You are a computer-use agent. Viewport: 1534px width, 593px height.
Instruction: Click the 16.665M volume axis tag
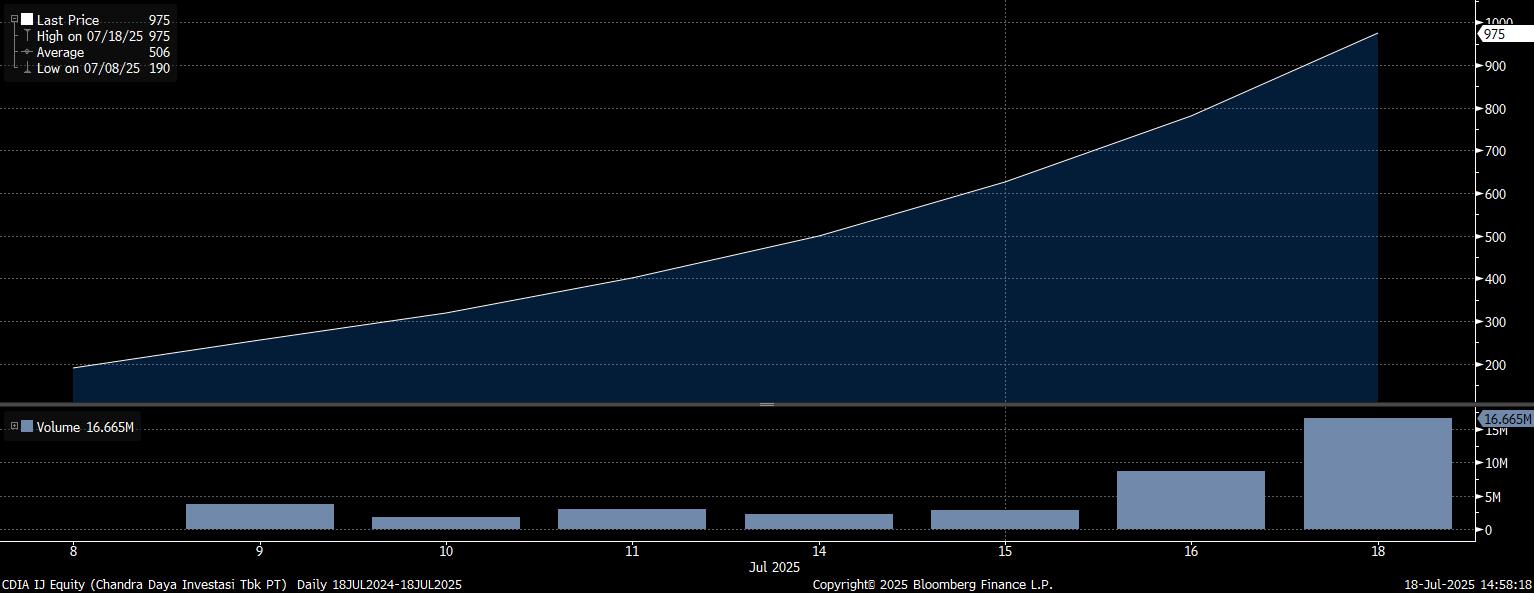1506,420
